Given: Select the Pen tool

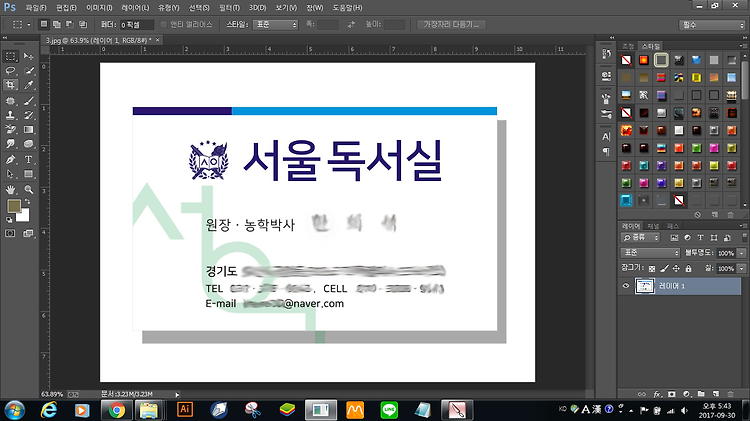Looking at the screenshot, I should pyautogui.click(x=10, y=160).
